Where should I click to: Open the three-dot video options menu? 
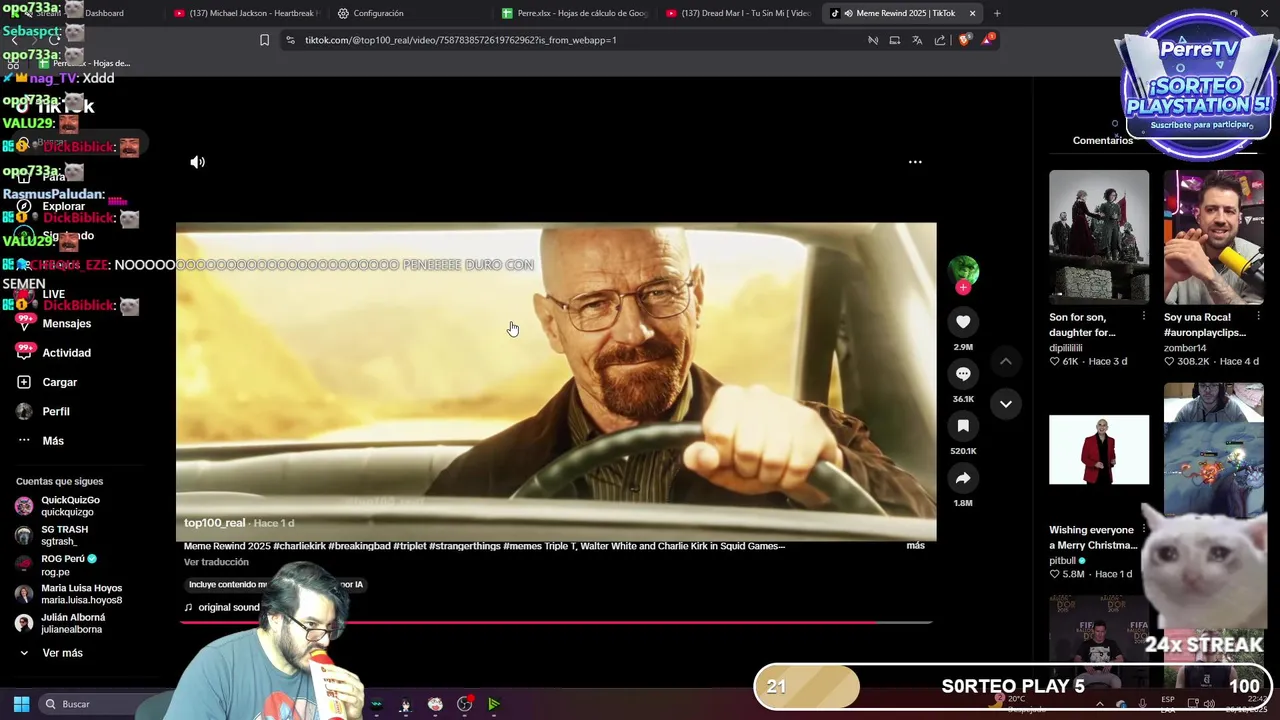pyautogui.click(x=915, y=162)
